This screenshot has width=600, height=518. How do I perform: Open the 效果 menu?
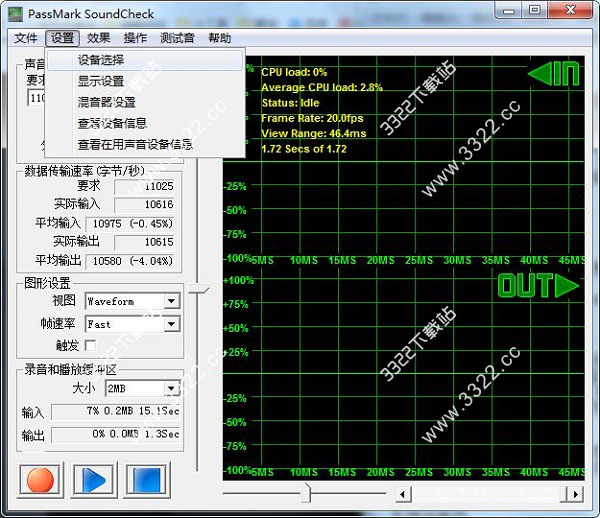click(99, 38)
